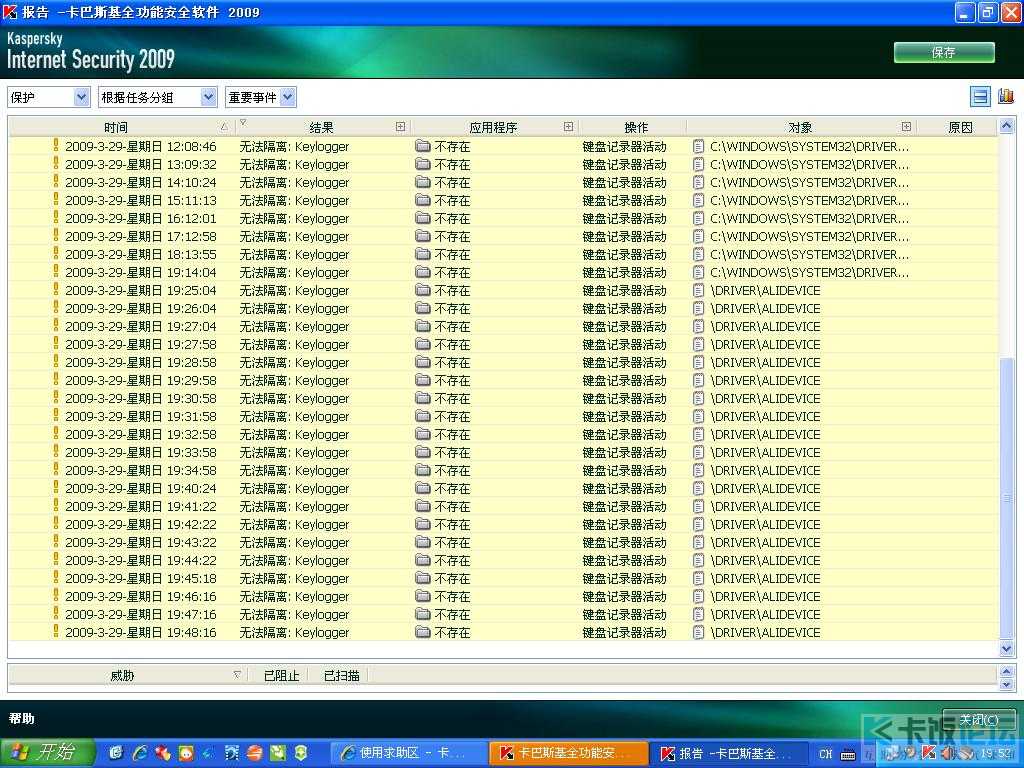Click warning icon of 19:48:16 event
Screen dimensions: 1024x768
pyautogui.click(x=56, y=632)
